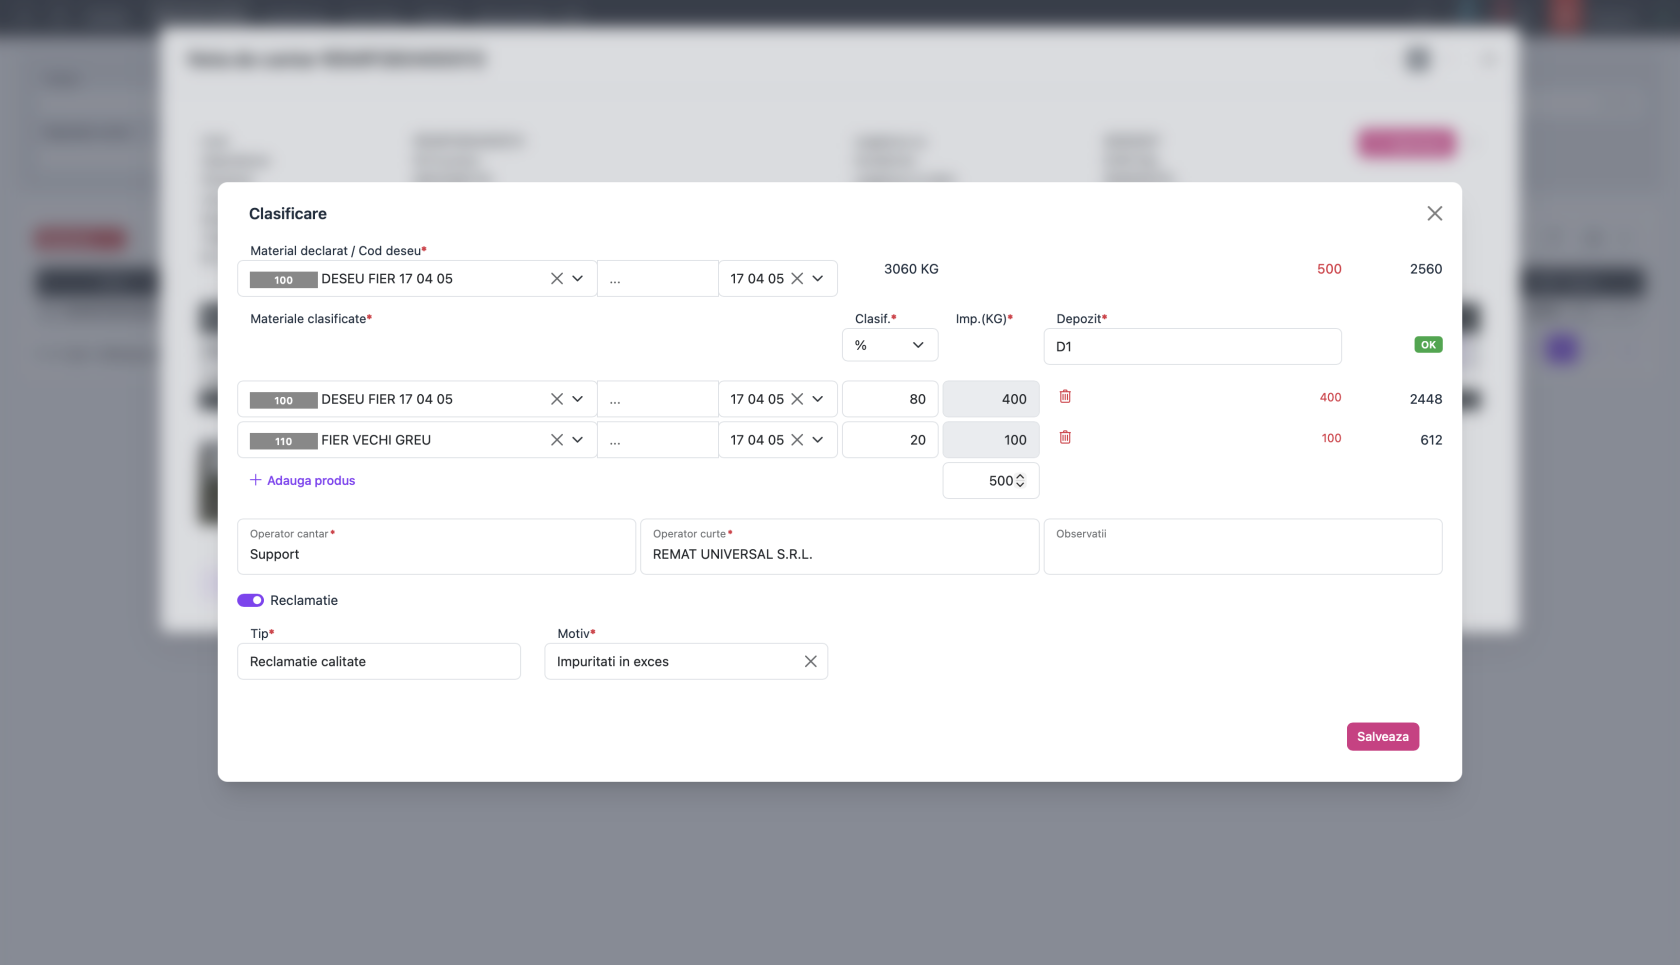
Task: Clear the Motiv Impuritati in exces value
Action: click(811, 662)
